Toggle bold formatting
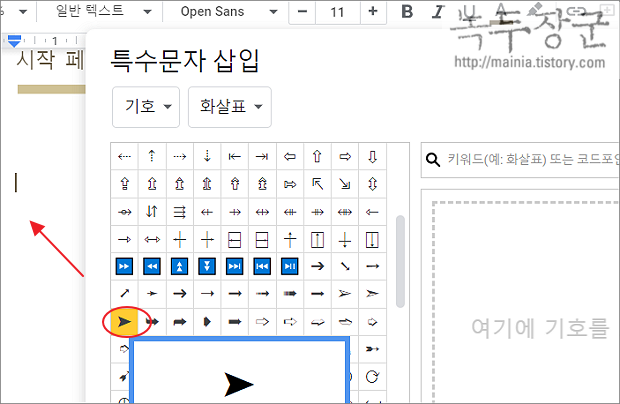The height and width of the screenshot is (404, 620). [x=407, y=12]
